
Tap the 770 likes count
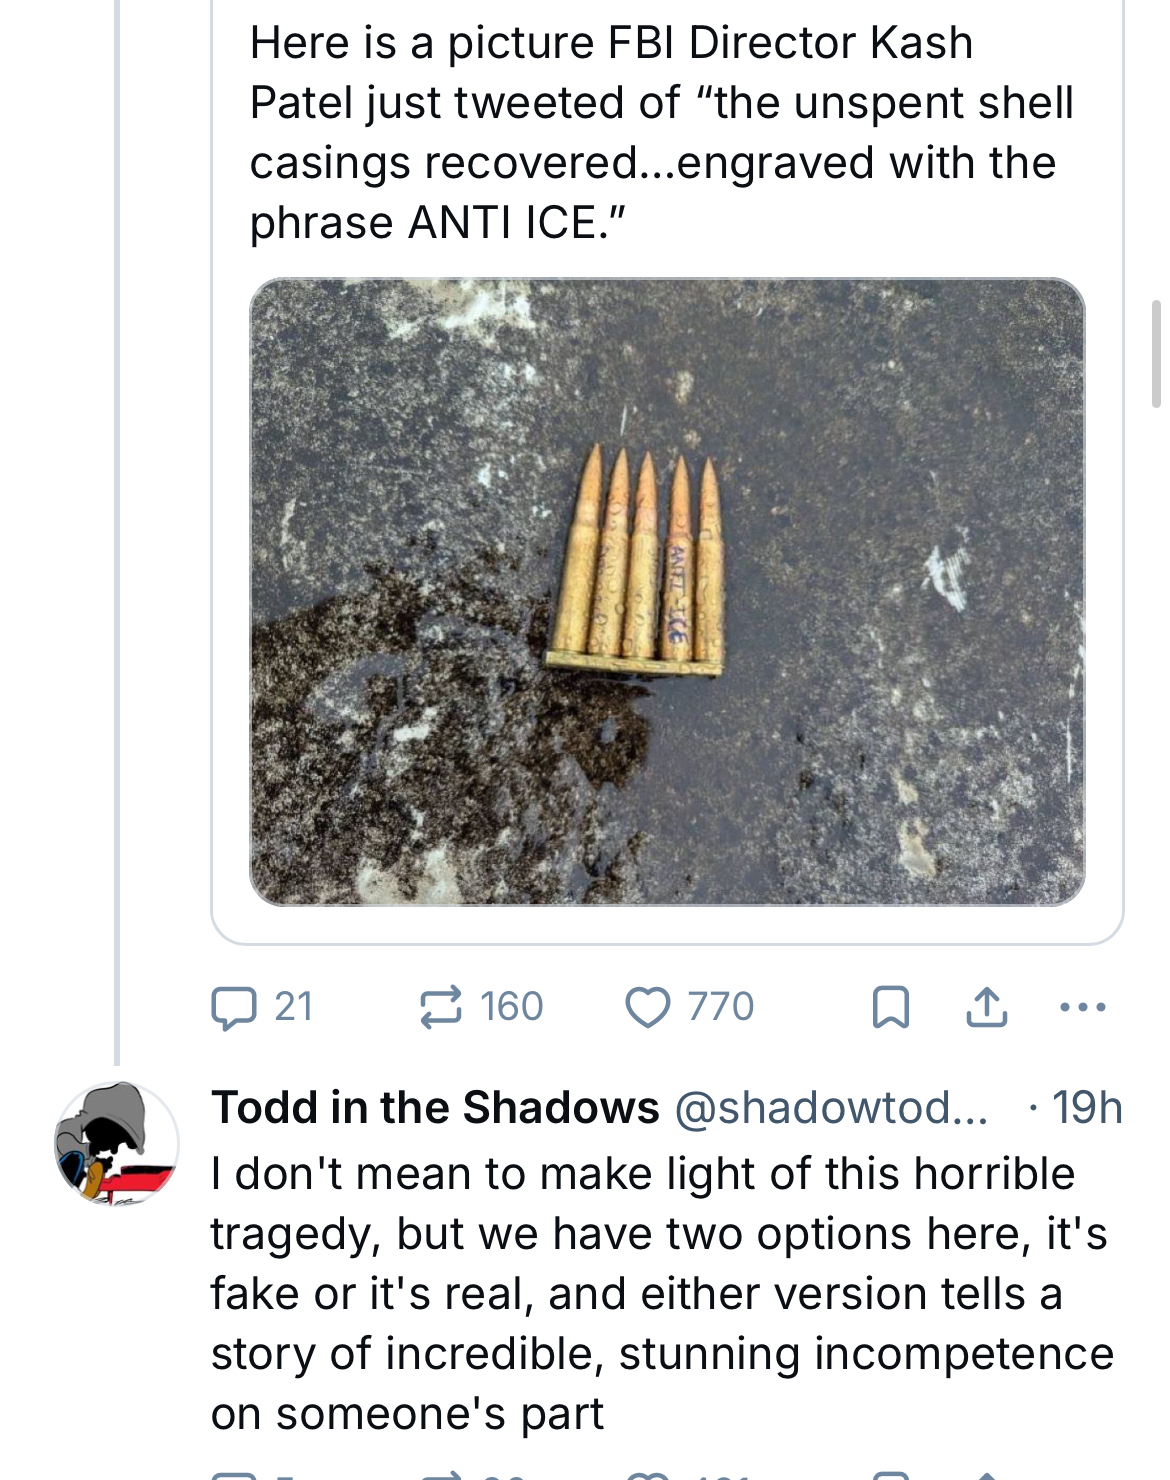(x=721, y=1007)
